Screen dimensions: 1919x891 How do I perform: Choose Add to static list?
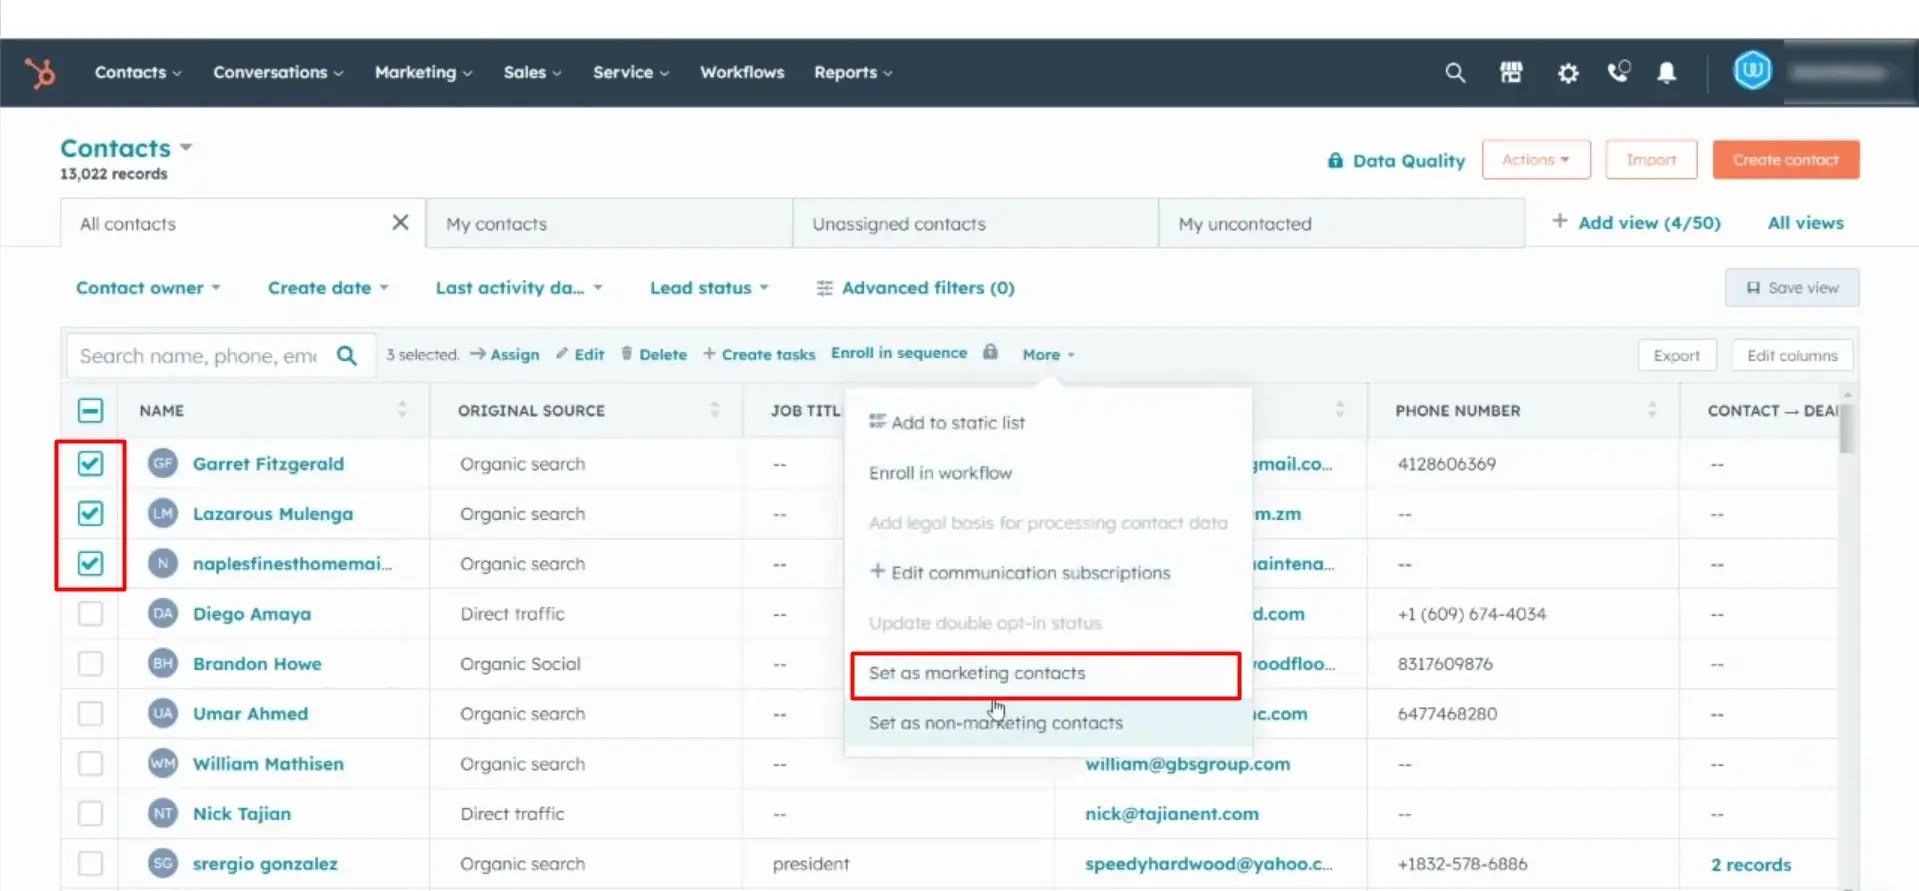1048,423
